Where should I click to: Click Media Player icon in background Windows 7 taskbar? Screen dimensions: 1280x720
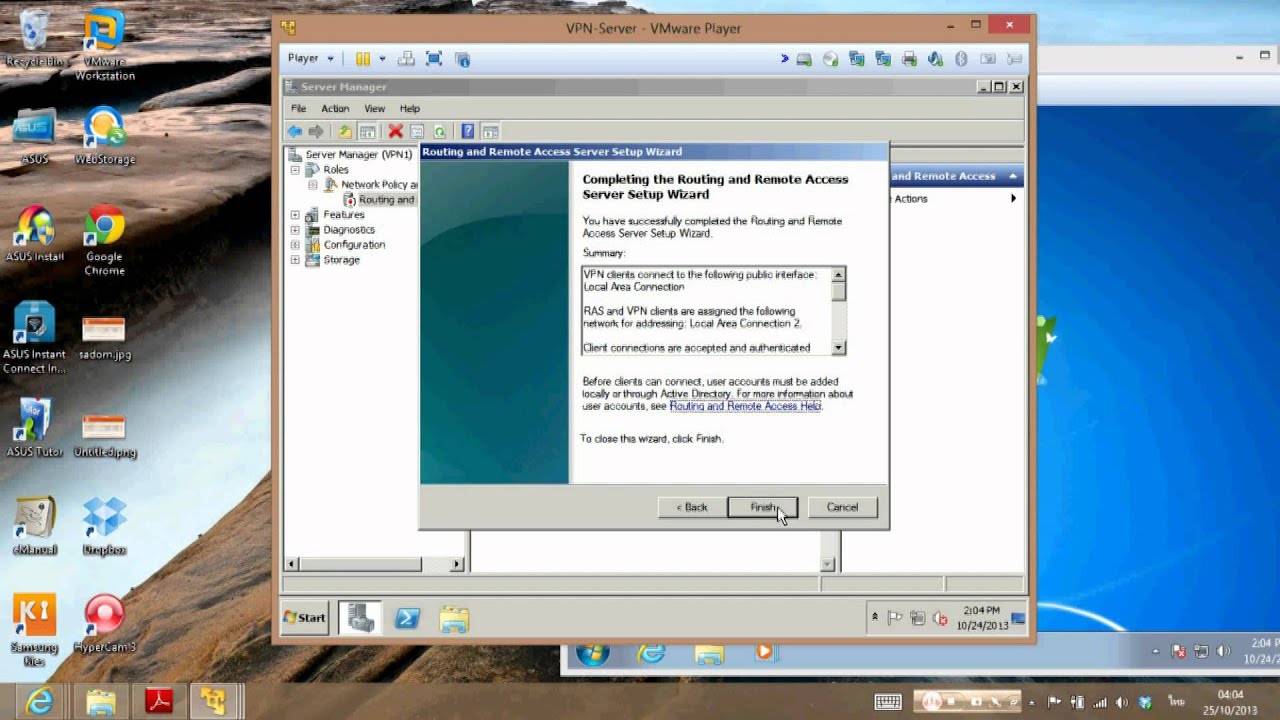click(764, 654)
